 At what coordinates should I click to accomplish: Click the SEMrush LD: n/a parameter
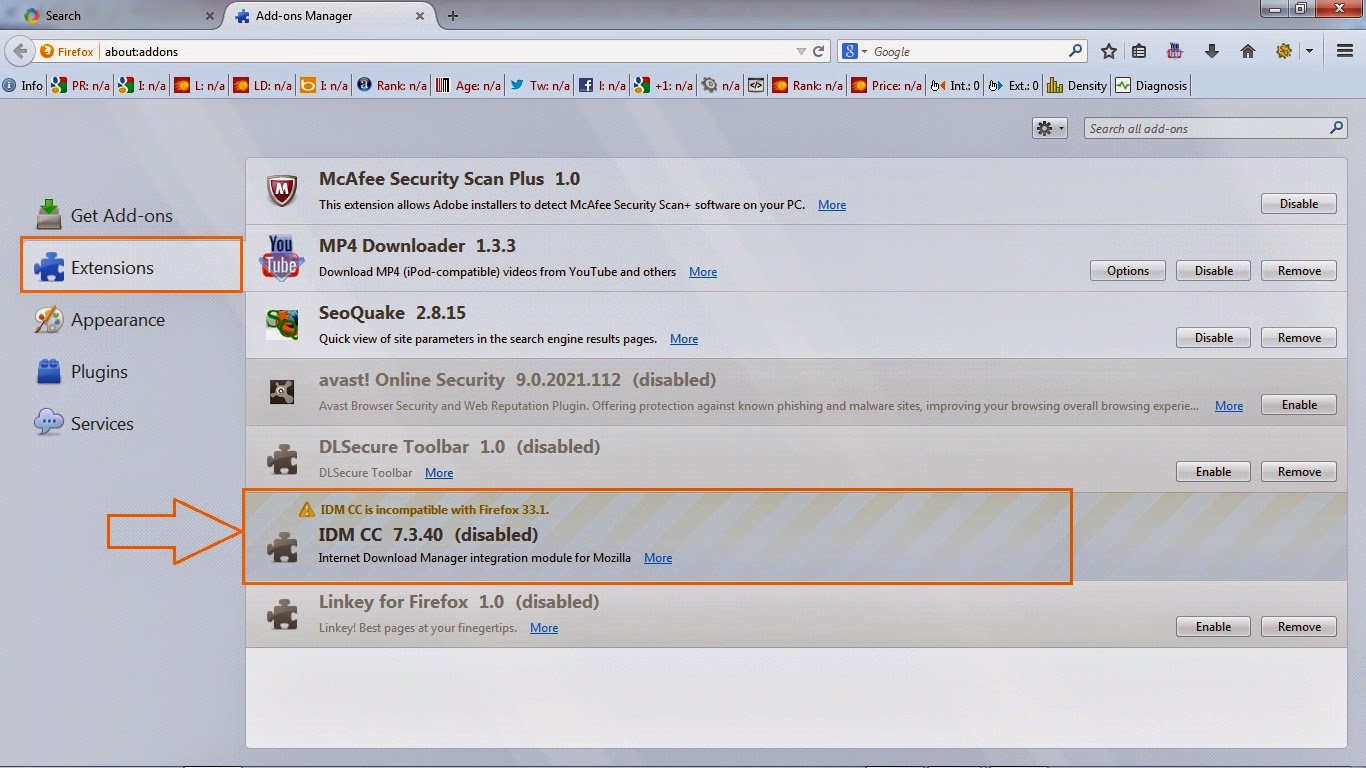(x=263, y=86)
